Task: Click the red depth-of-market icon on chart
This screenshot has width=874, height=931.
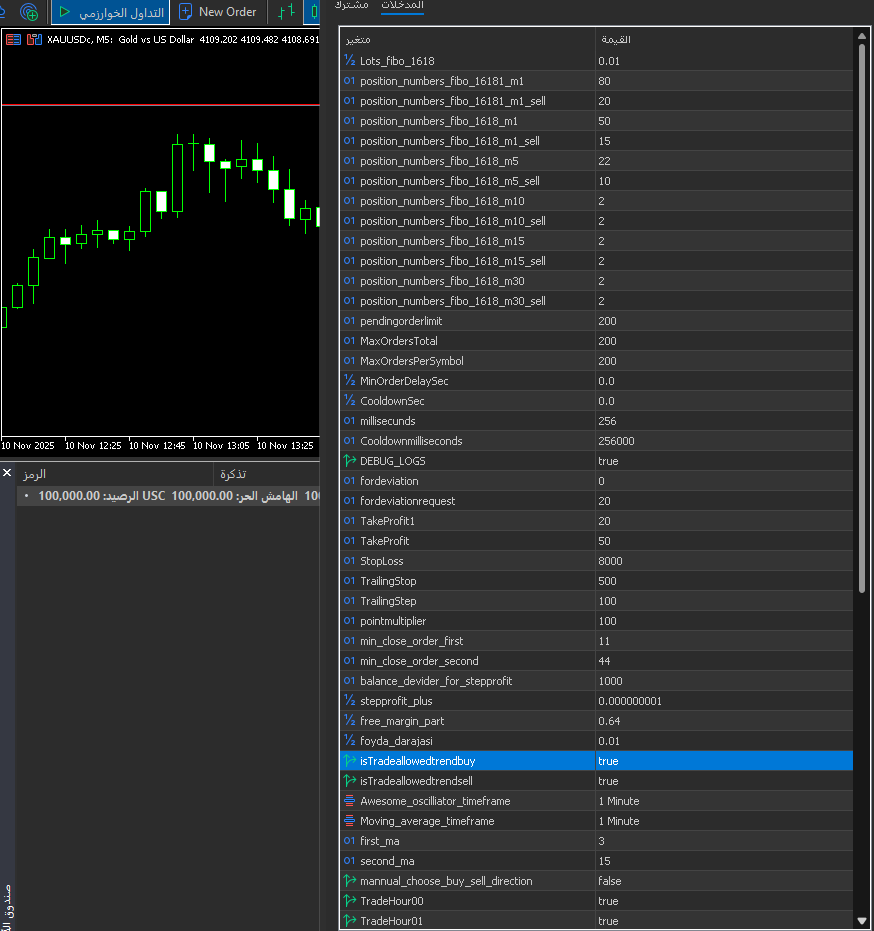Action: (x=13, y=40)
